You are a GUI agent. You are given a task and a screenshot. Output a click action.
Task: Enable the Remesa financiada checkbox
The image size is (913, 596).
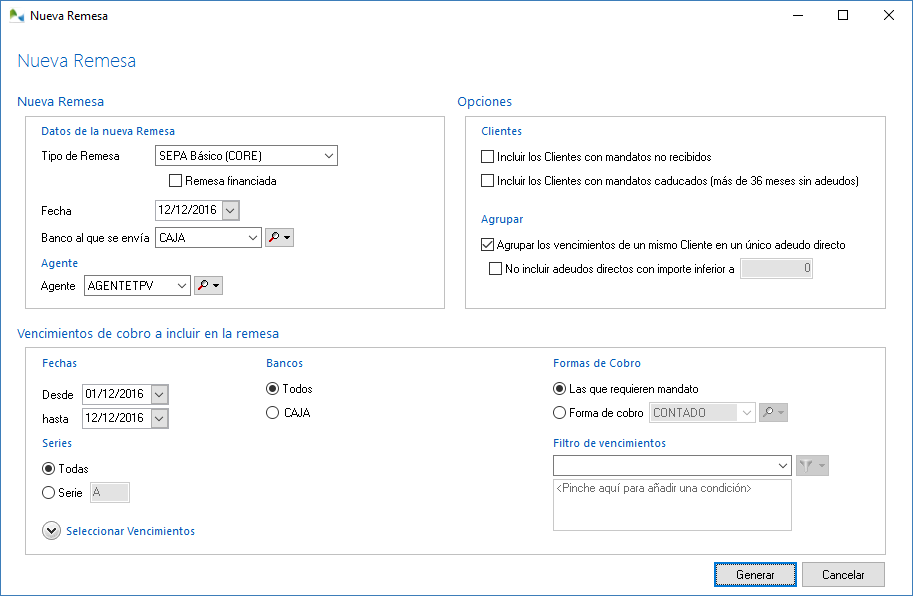coord(176,181)
